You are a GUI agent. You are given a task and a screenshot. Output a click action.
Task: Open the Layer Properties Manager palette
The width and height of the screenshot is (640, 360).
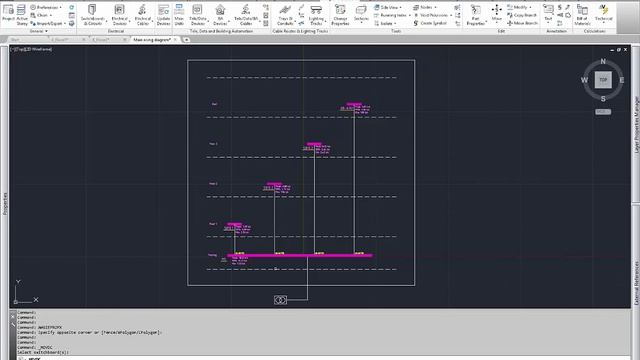636,125
